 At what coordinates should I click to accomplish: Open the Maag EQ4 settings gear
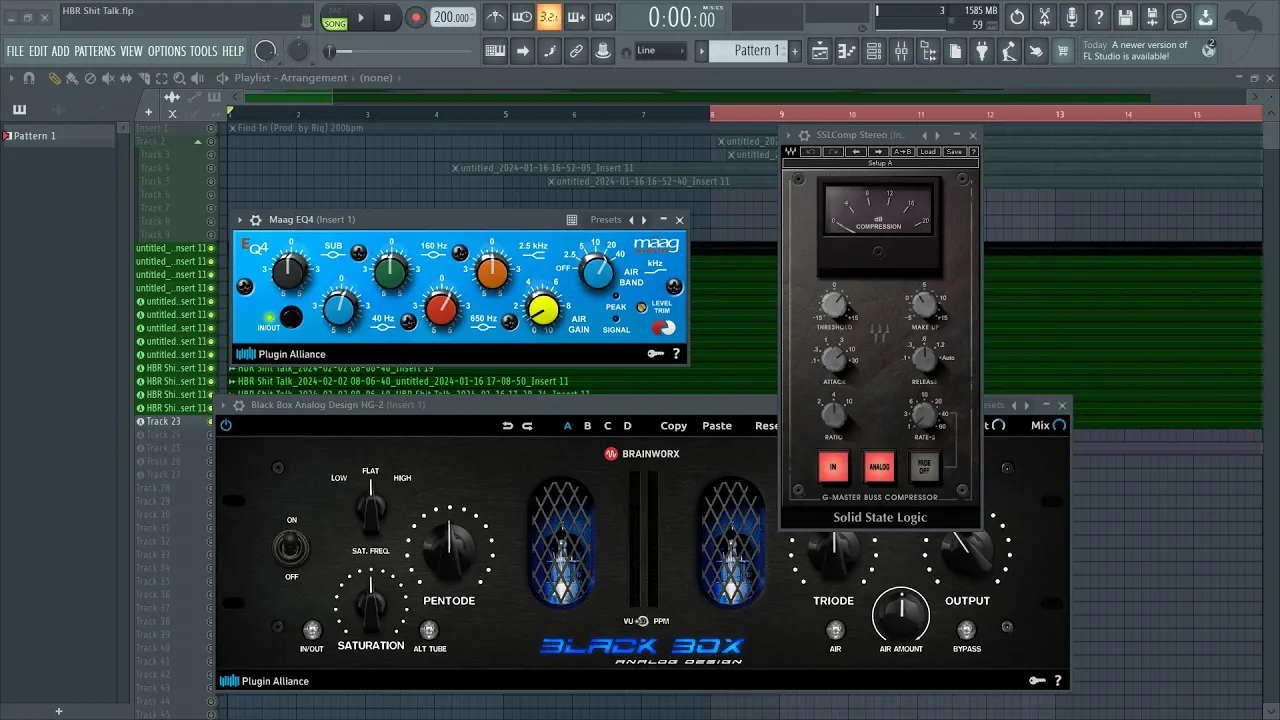click(x=255, y=220)
